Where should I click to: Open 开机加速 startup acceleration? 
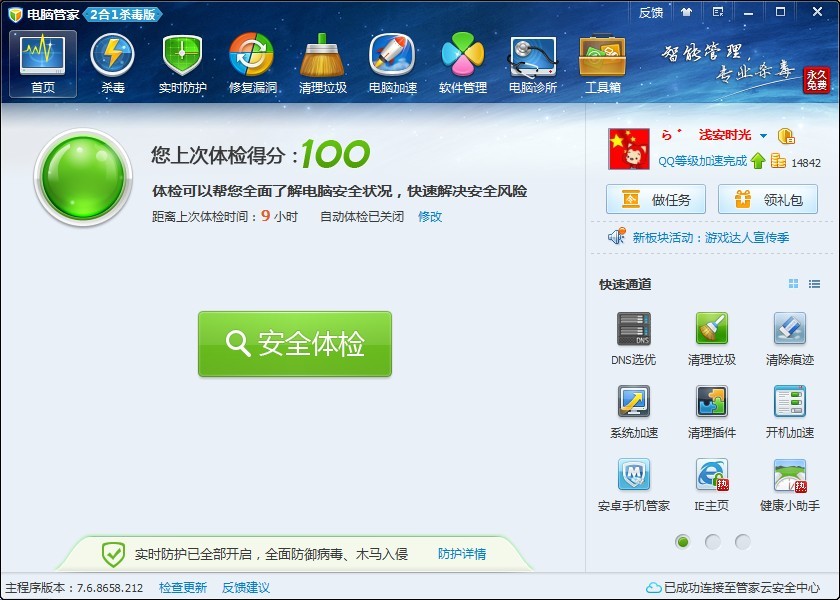pyautogui.click(x=789, y=411)
